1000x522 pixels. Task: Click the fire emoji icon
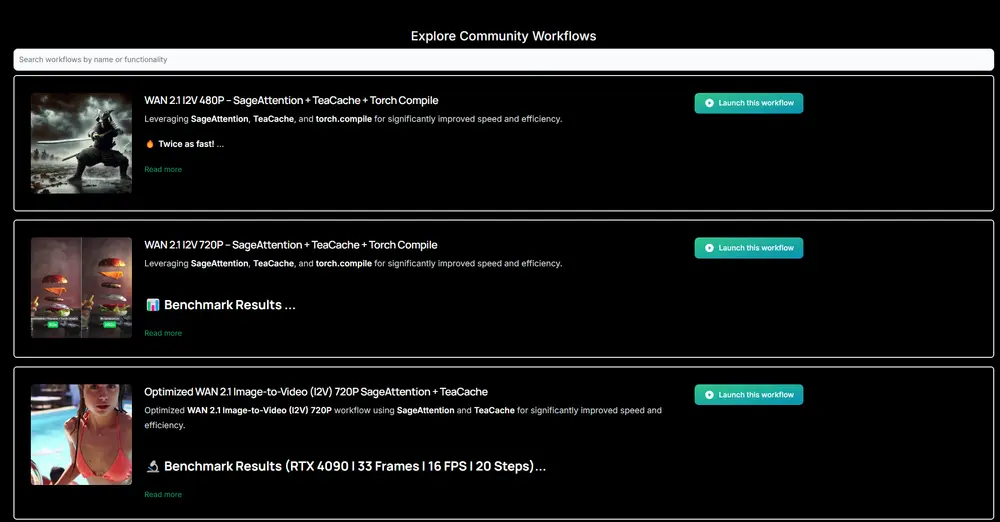click(x=150, y=144)
